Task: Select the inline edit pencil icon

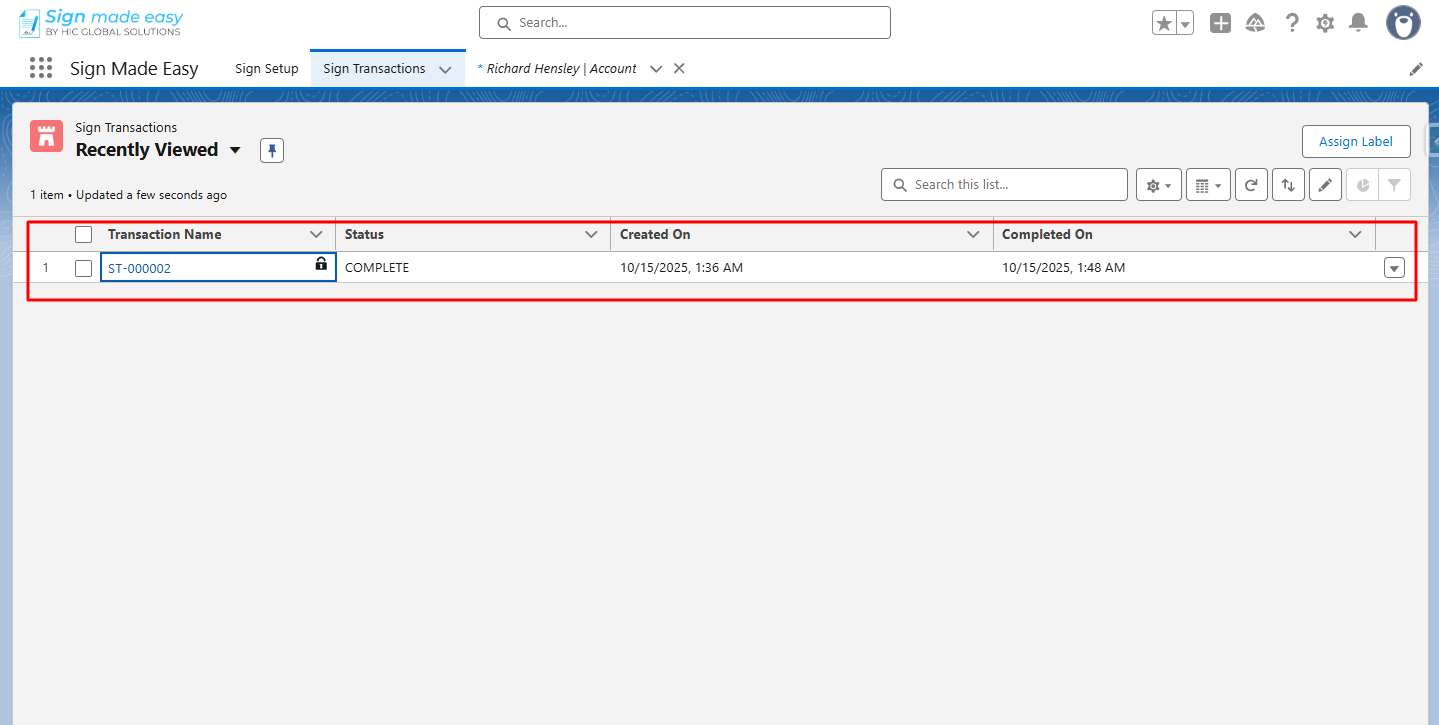Action: (x=1325, y=184)
